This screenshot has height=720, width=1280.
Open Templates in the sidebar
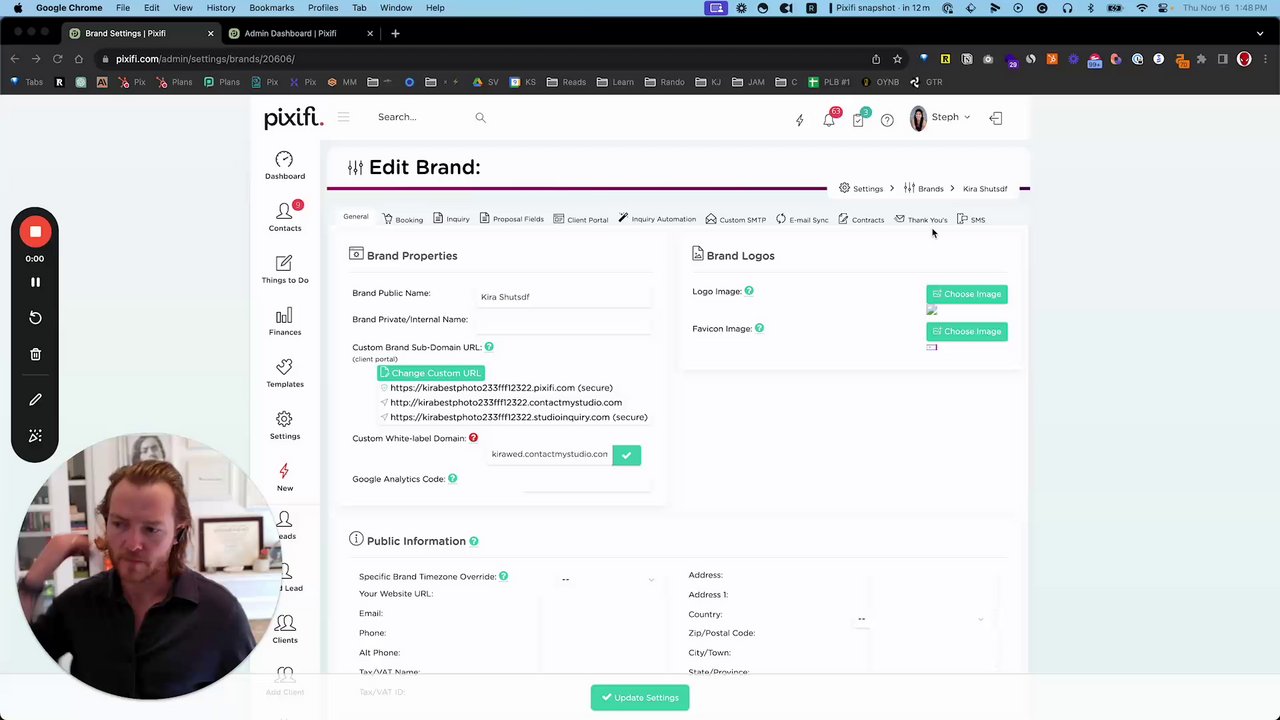point(285,373)
